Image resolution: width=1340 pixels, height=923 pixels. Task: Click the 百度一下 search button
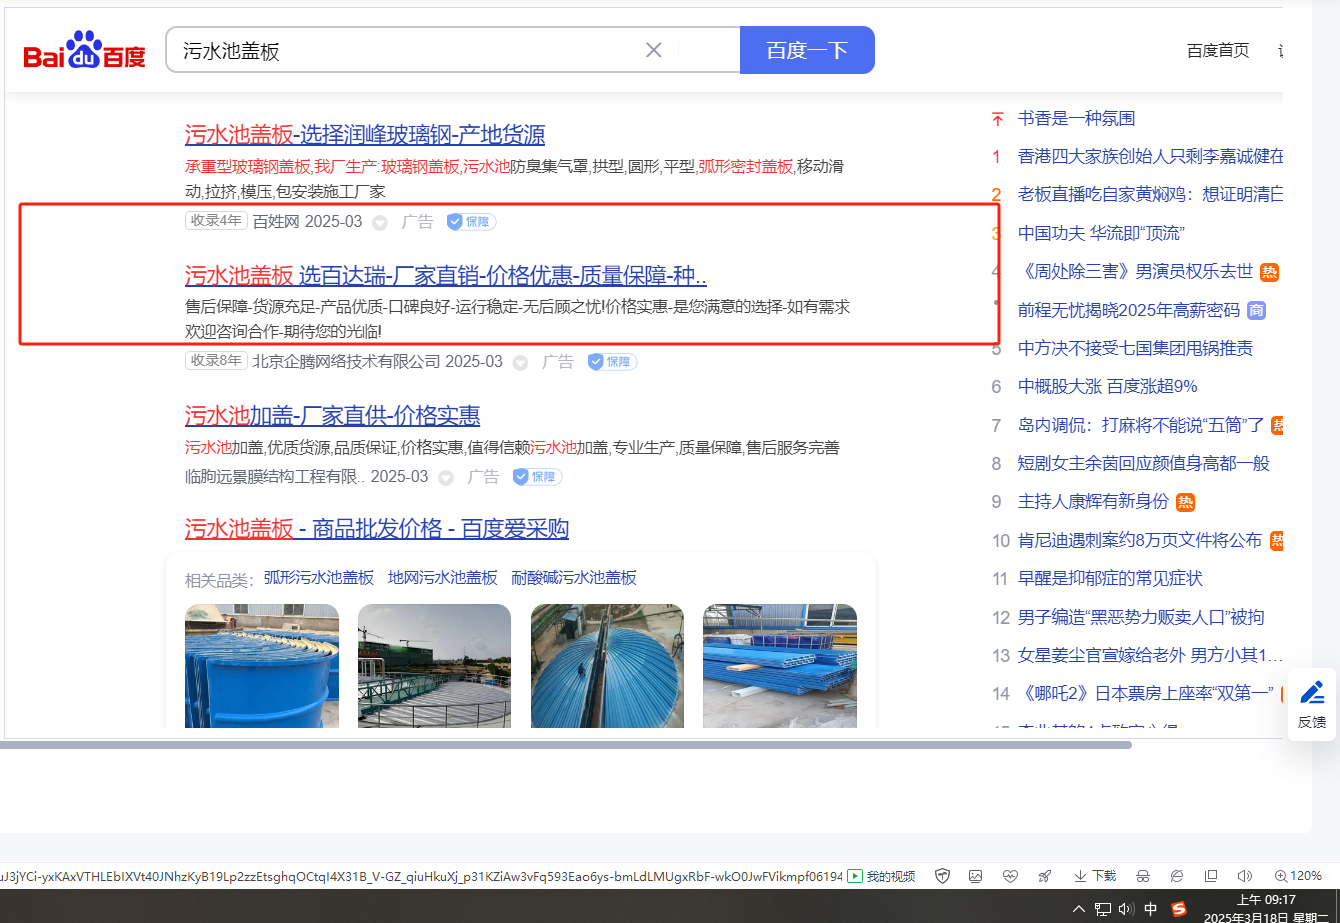point(807,50)
